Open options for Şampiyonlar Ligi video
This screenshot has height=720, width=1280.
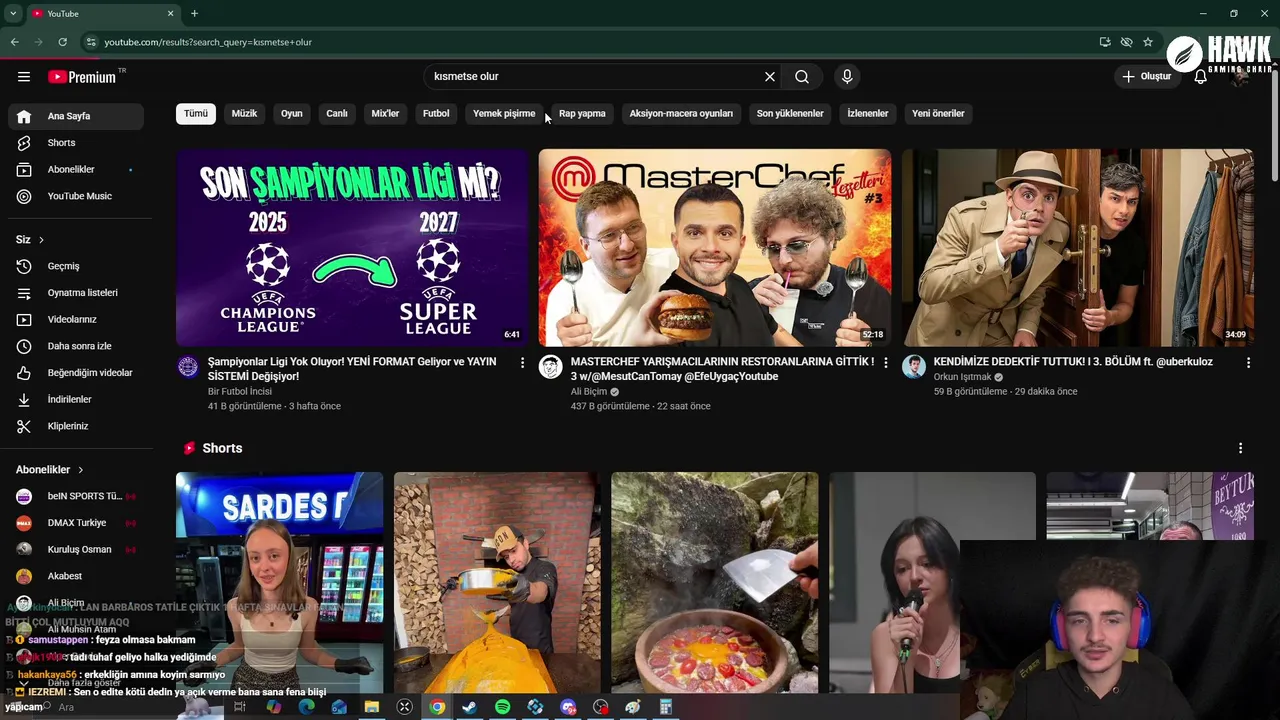point(522,363)
